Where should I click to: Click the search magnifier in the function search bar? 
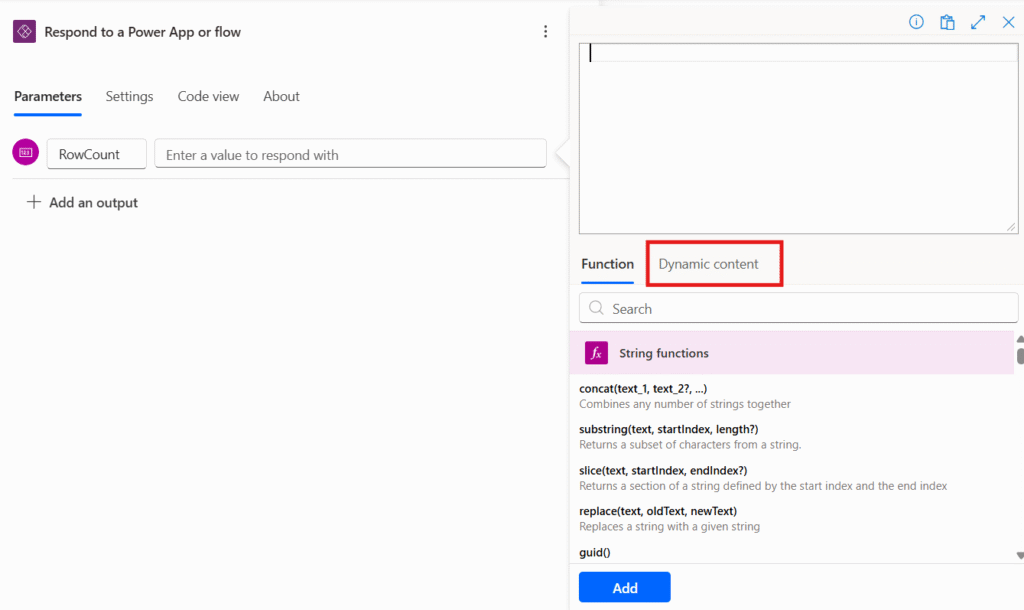tap(597, 308)
